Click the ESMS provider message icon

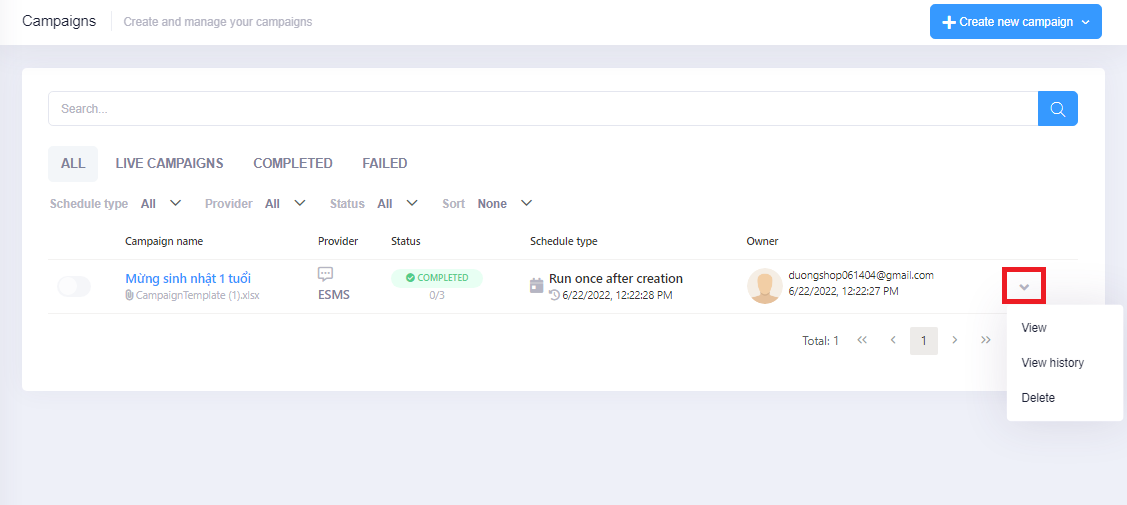point(325,274)
